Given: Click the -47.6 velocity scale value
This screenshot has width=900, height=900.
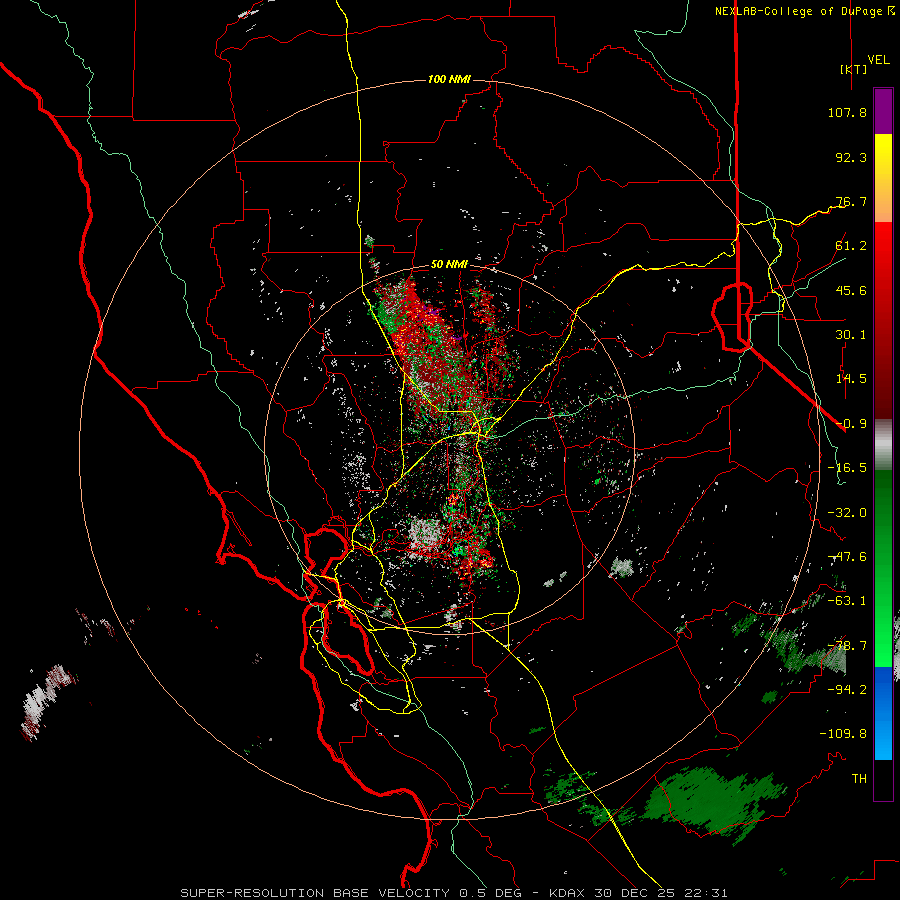Looking at the screenshot, I should [847, 557].
